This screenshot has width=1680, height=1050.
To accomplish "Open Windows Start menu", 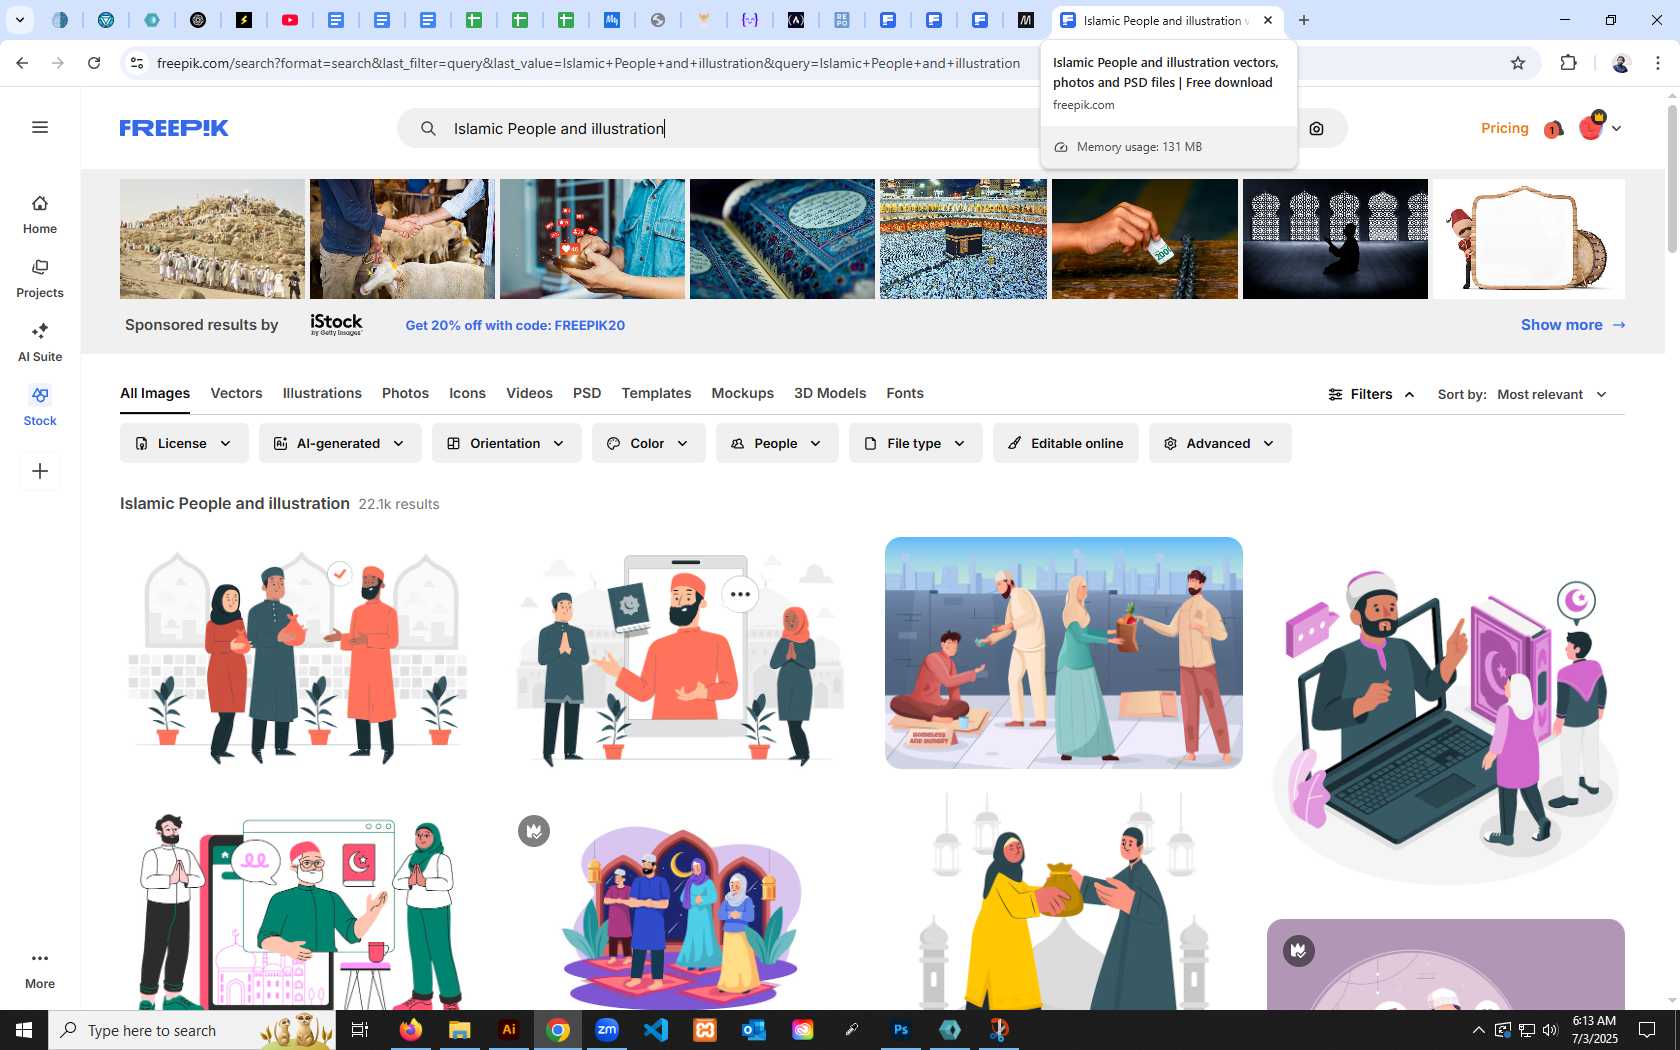I will tap(24, 1030).
